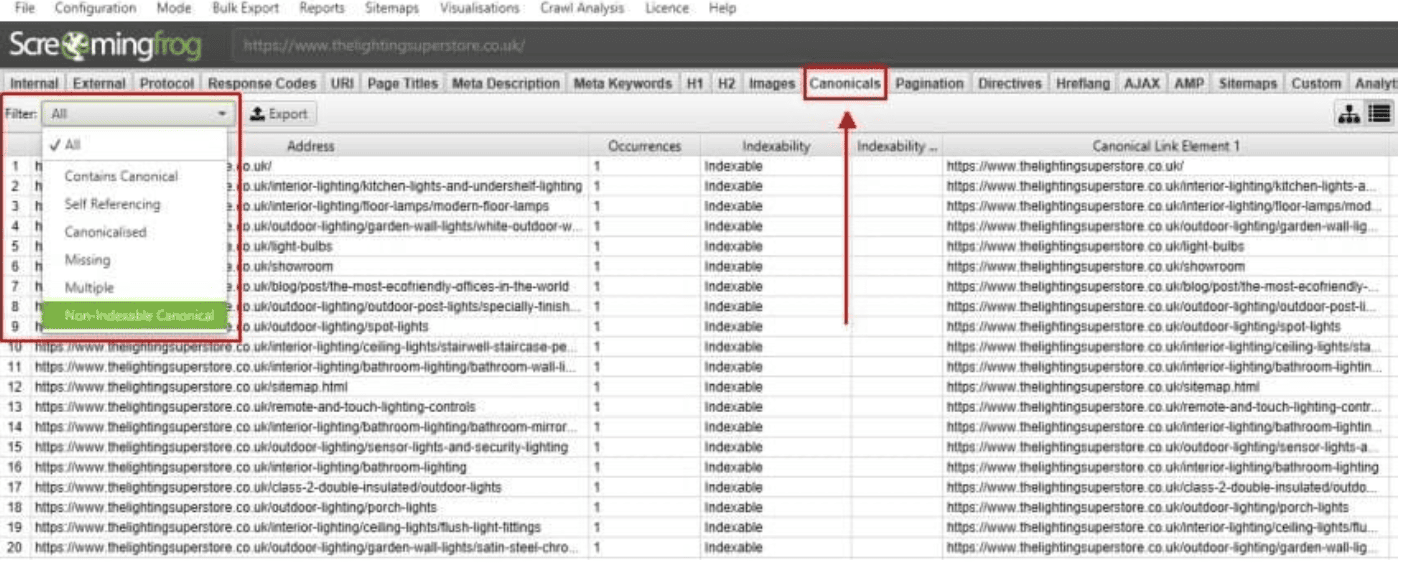Switch to the External tab
Image resolution: width=1408 pixels, height=586 pixels.
[x=99, y=84]
